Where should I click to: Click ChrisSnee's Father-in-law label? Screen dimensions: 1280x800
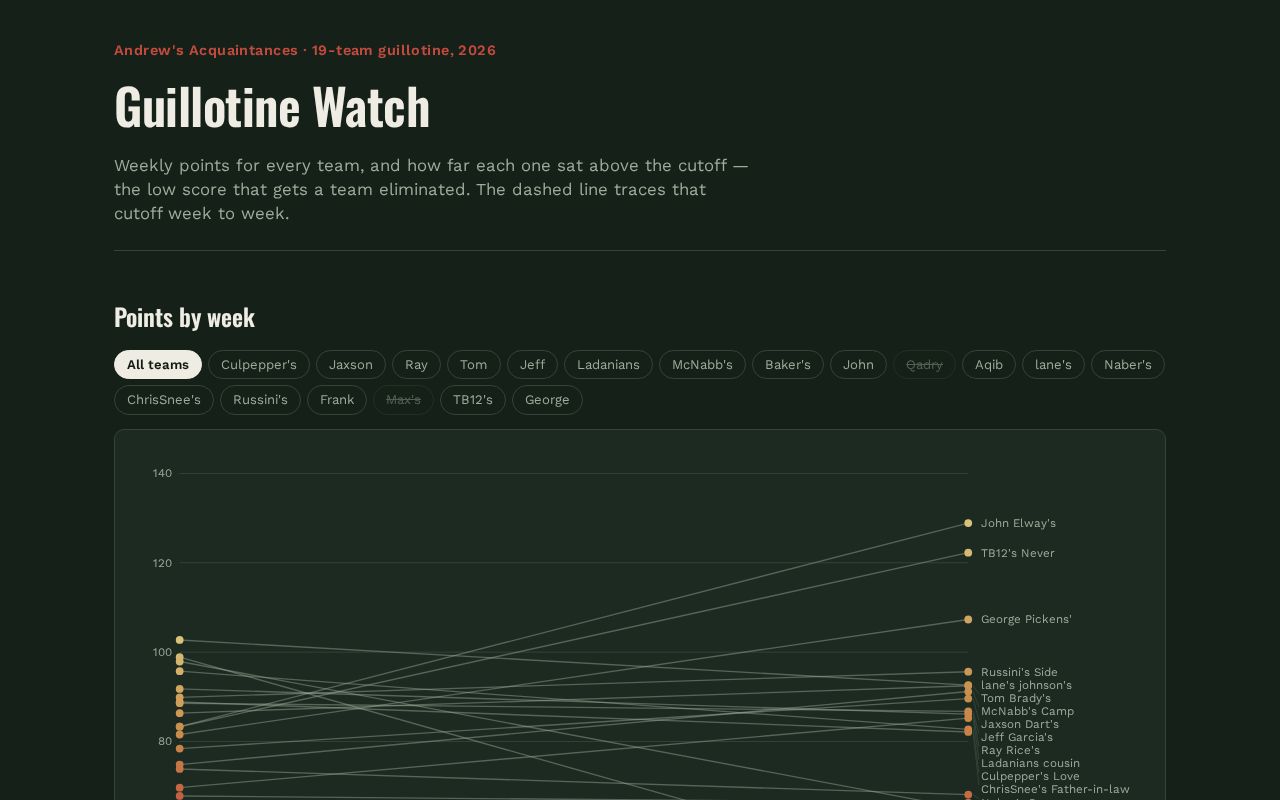point(1055,789)
